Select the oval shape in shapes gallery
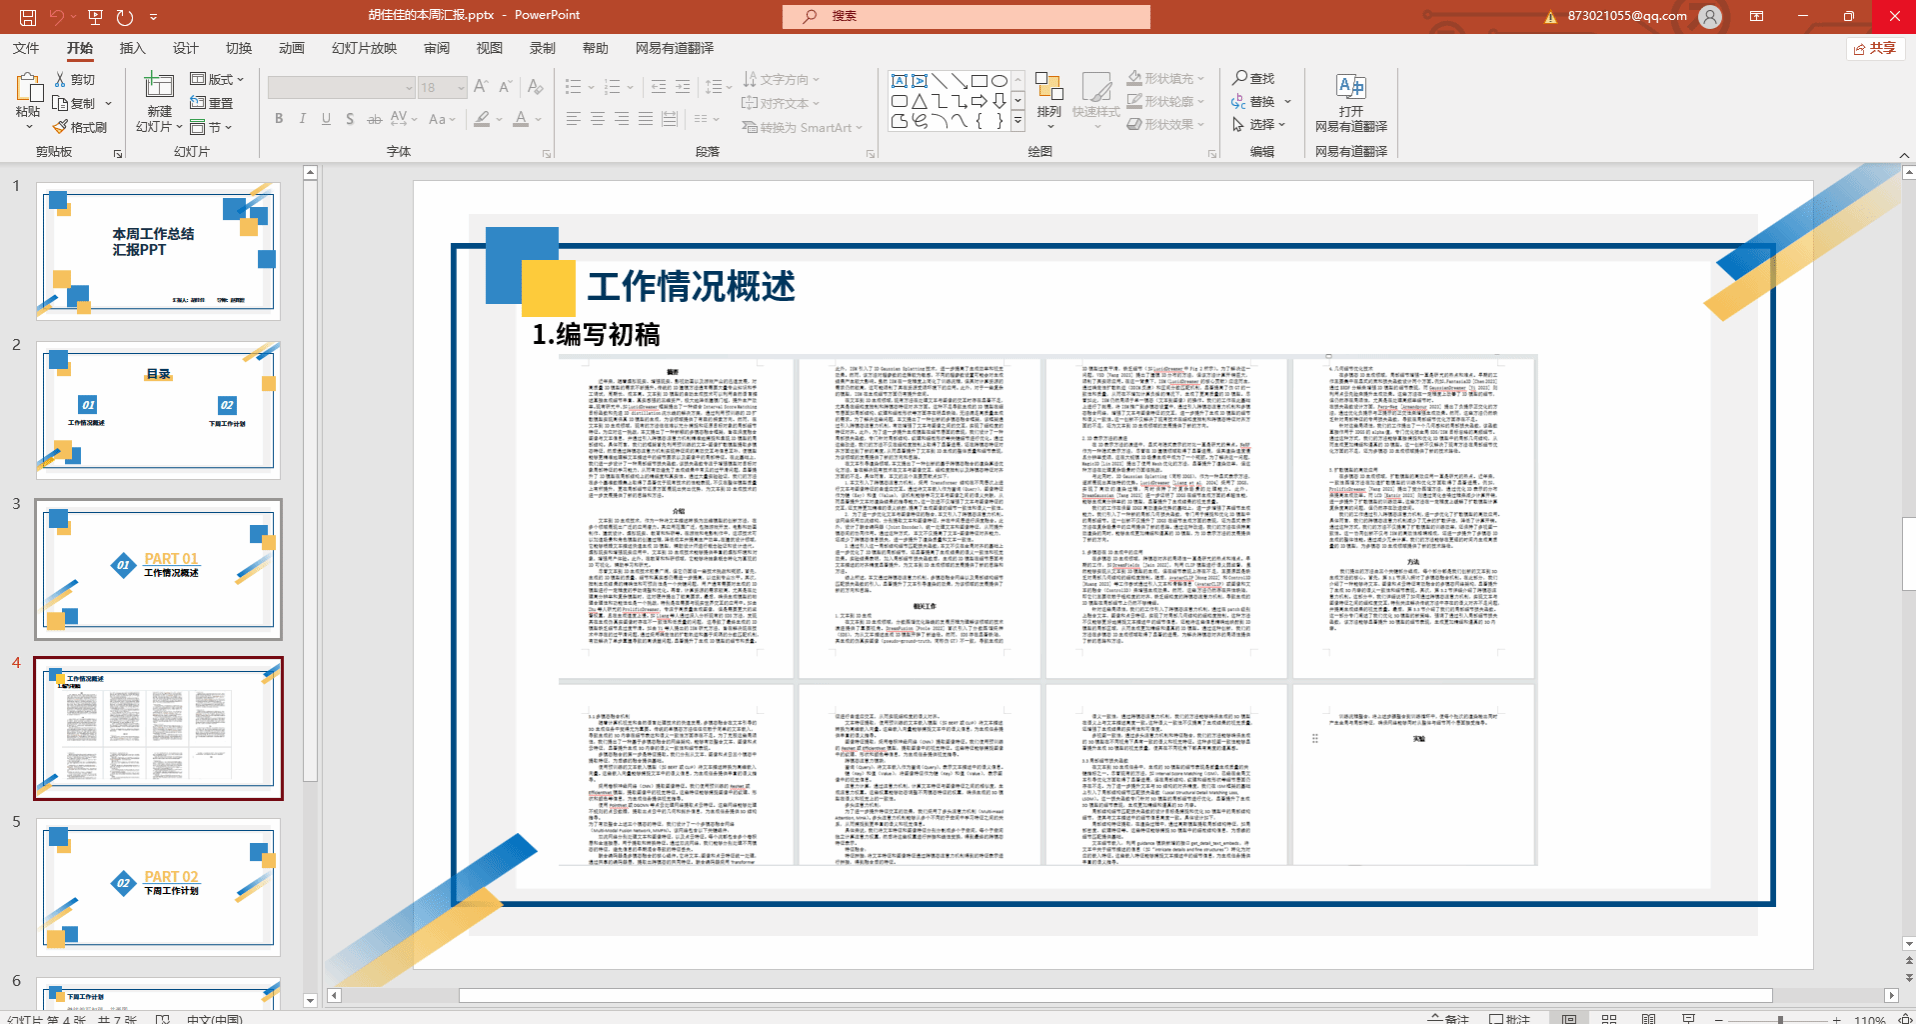Image resolution: width=1916 pixels, height=1024 pixels. [x=999, y=81]
